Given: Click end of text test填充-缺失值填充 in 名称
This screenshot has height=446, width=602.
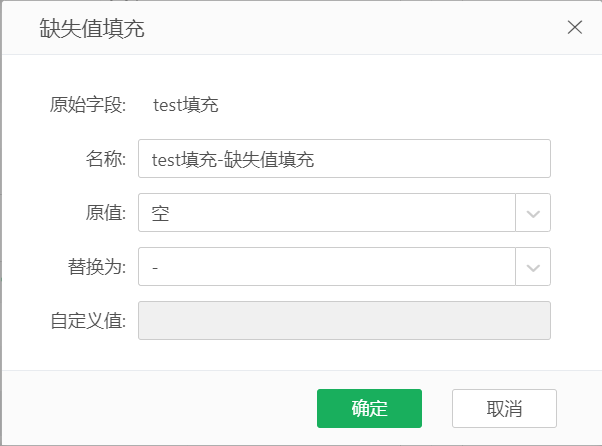Looking at the screenshot, I should click(x=315, y=158).
